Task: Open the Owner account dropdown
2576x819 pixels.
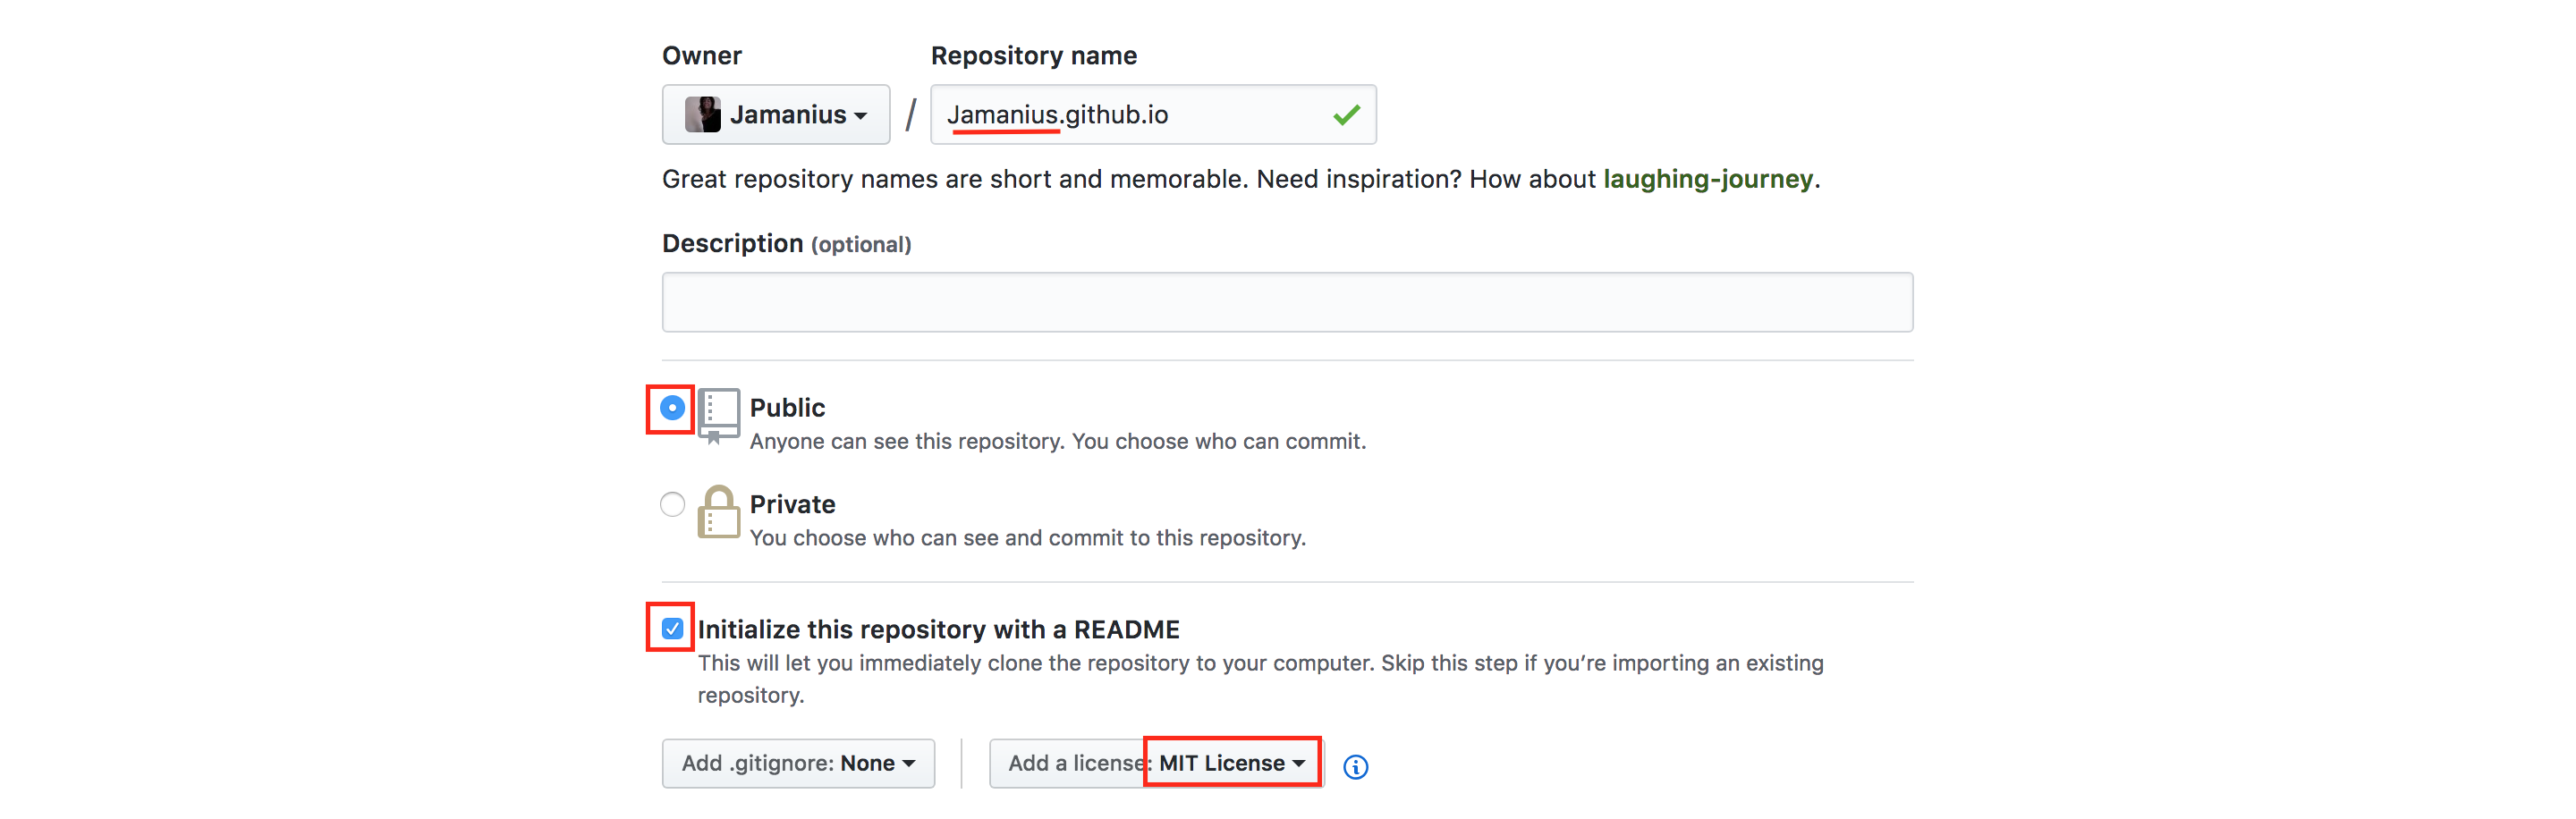Action: [x=776, y=114]
